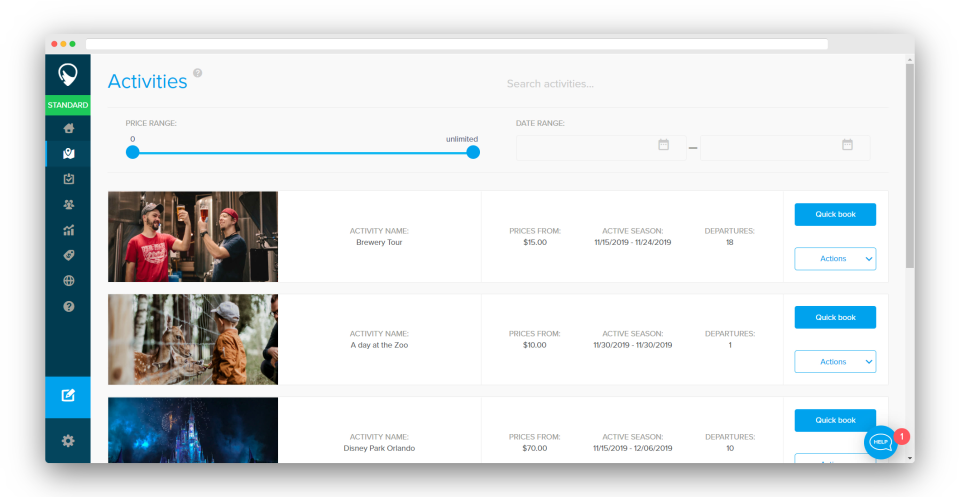Click the '$70.00' price text
Viewport: 960px width, 497px height.
coord(534,448)
